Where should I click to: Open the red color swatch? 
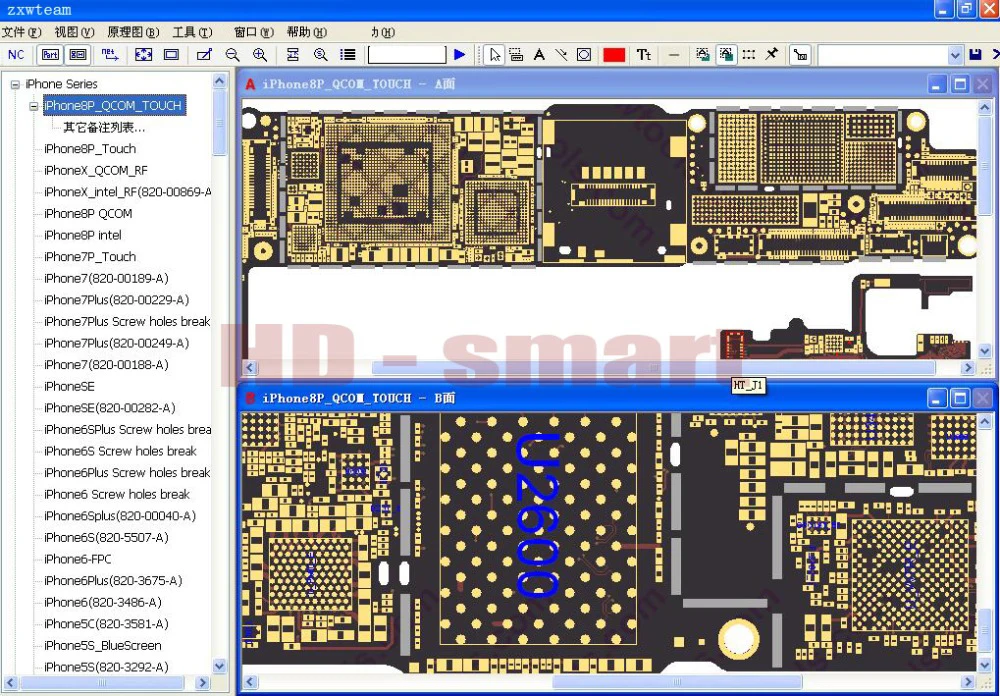click(x=614, y=55)
